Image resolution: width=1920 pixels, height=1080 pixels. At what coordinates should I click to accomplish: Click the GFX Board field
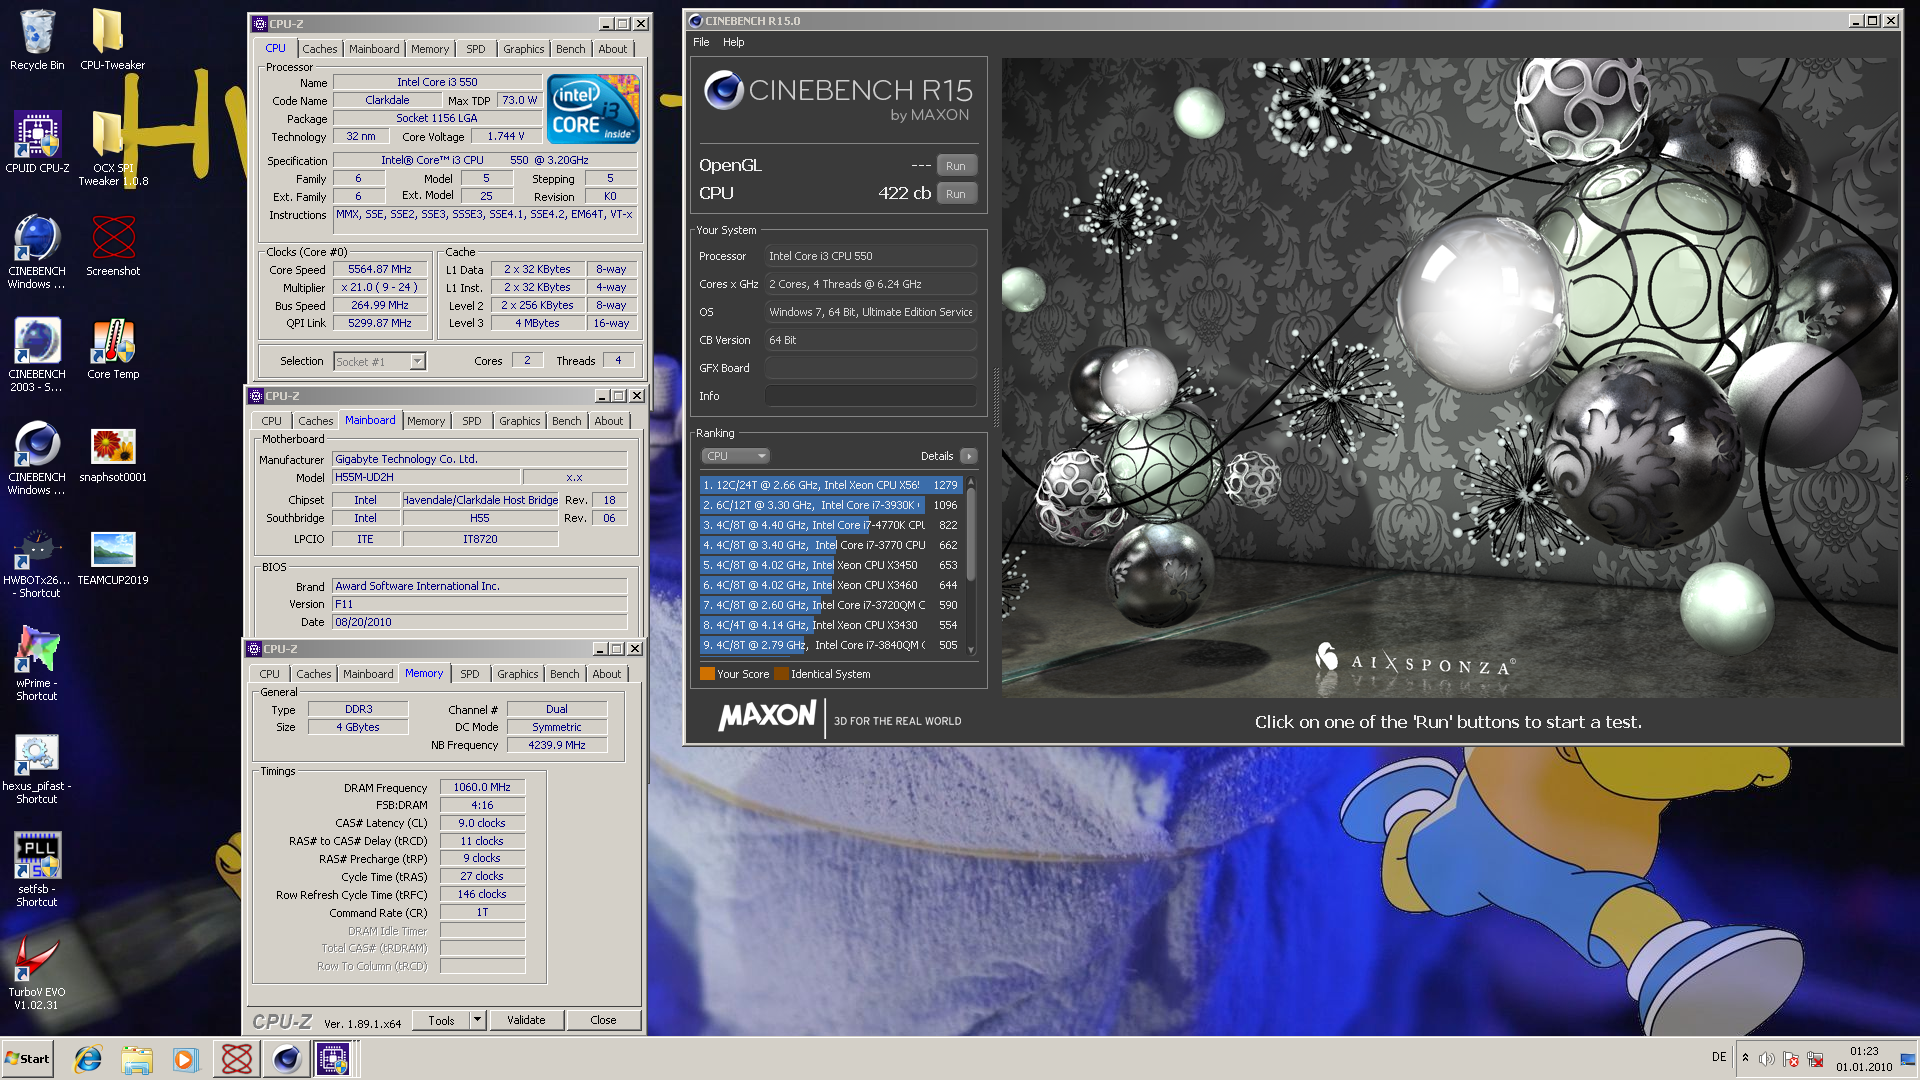871,368
